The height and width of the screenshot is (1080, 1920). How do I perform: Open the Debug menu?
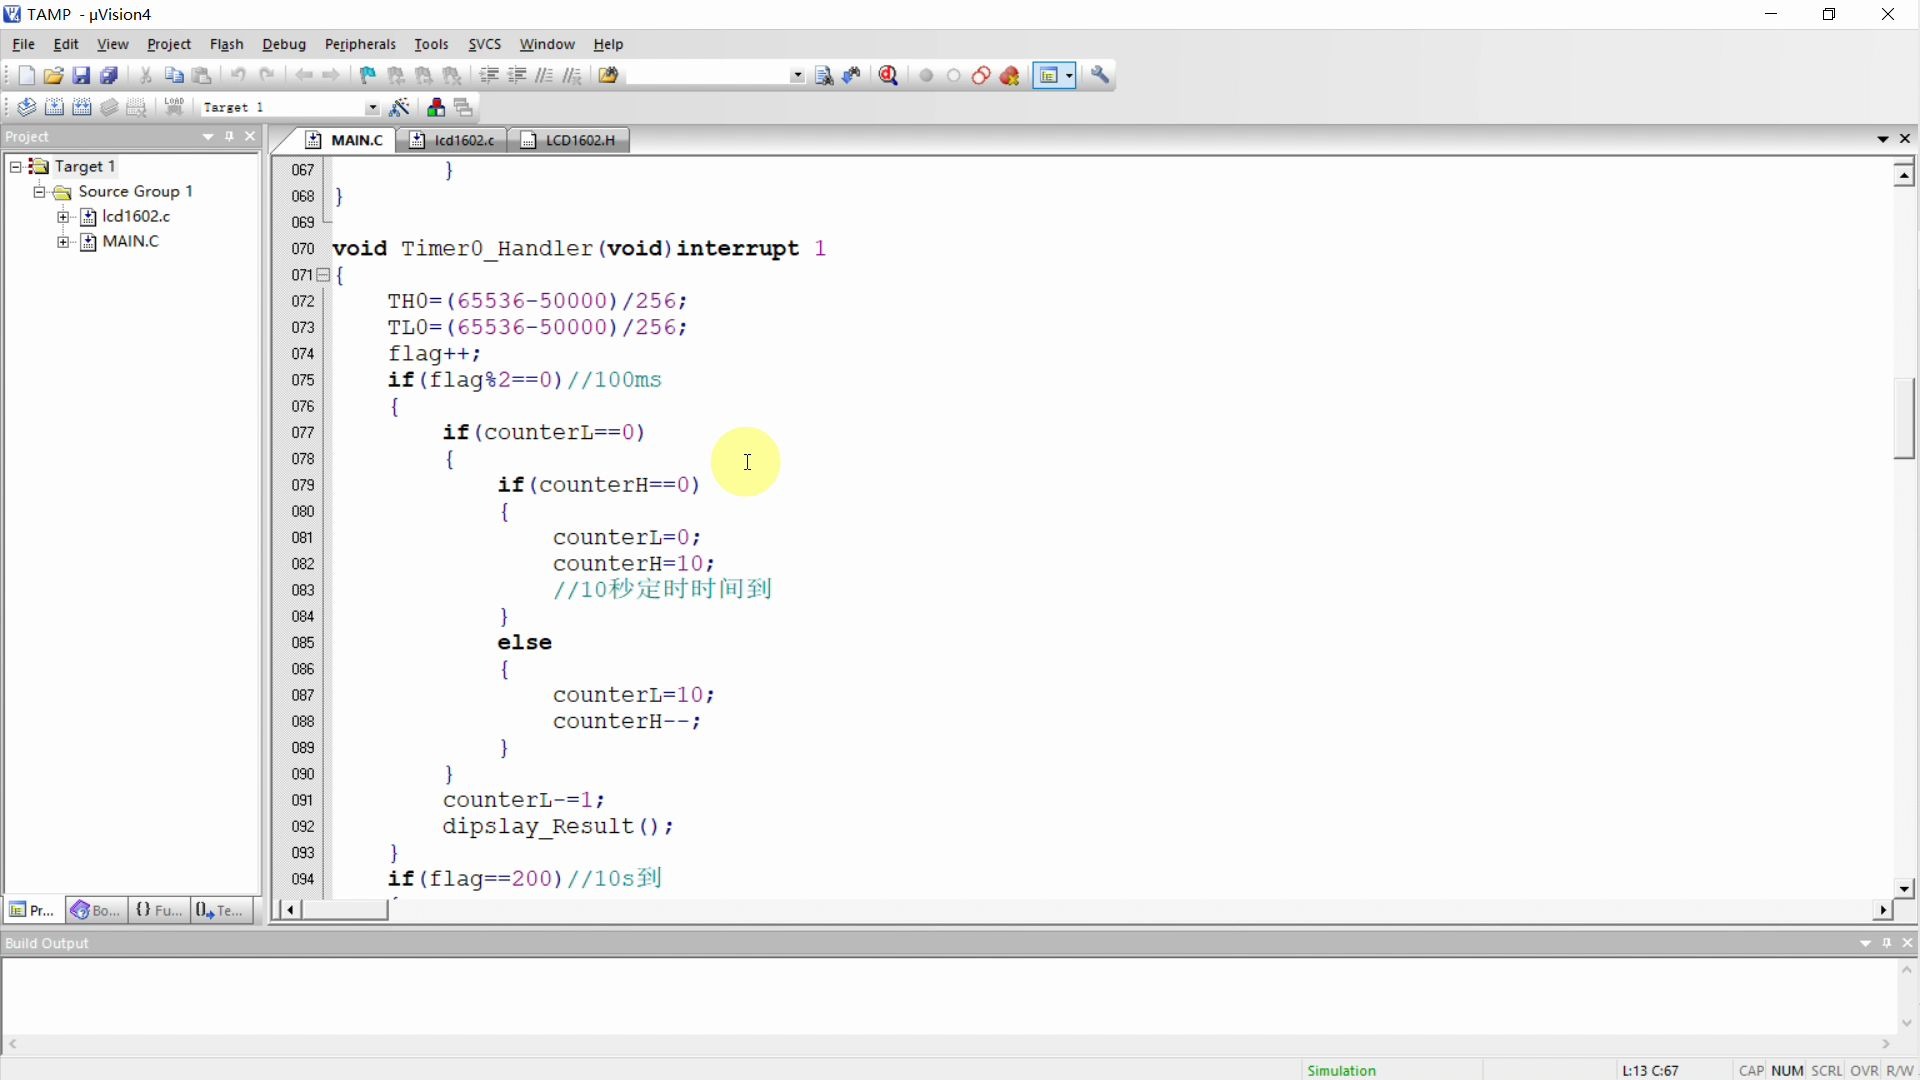pos(284,45)
